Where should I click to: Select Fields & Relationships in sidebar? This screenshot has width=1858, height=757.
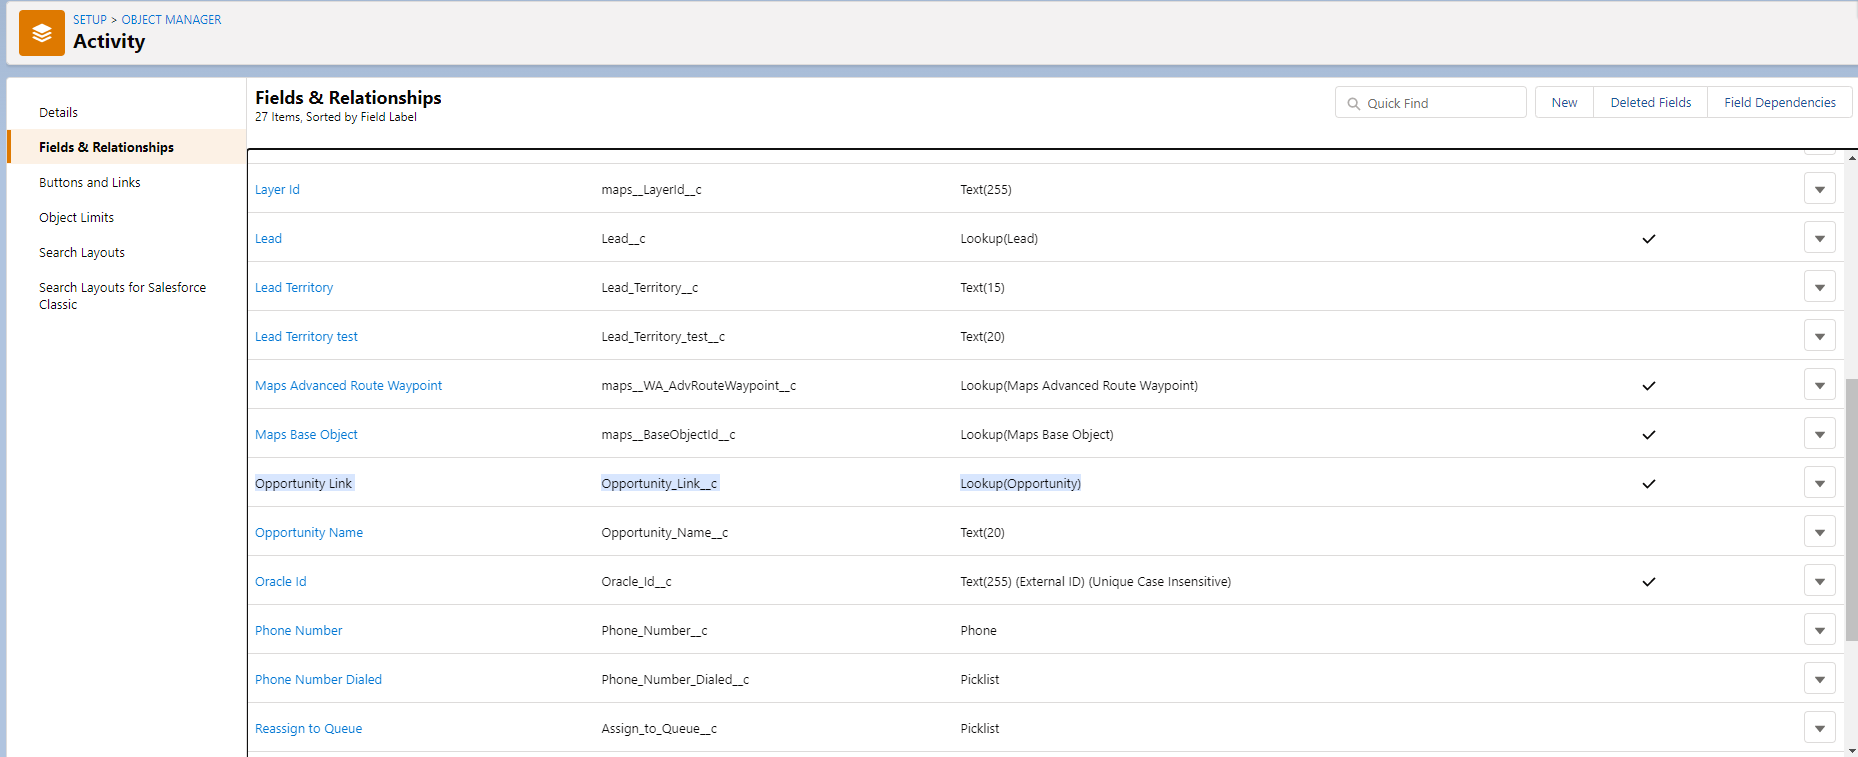tap(126, 147)
